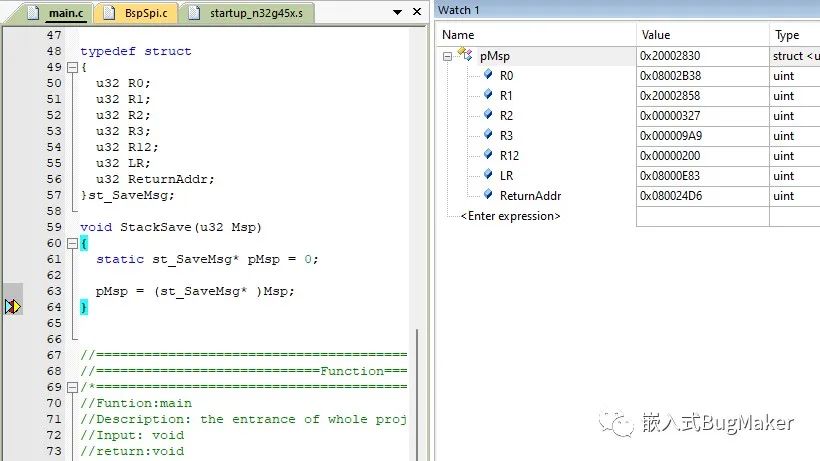
Task: Click the value 0x08000E83 of LR
Action: (x=670, y=176)
